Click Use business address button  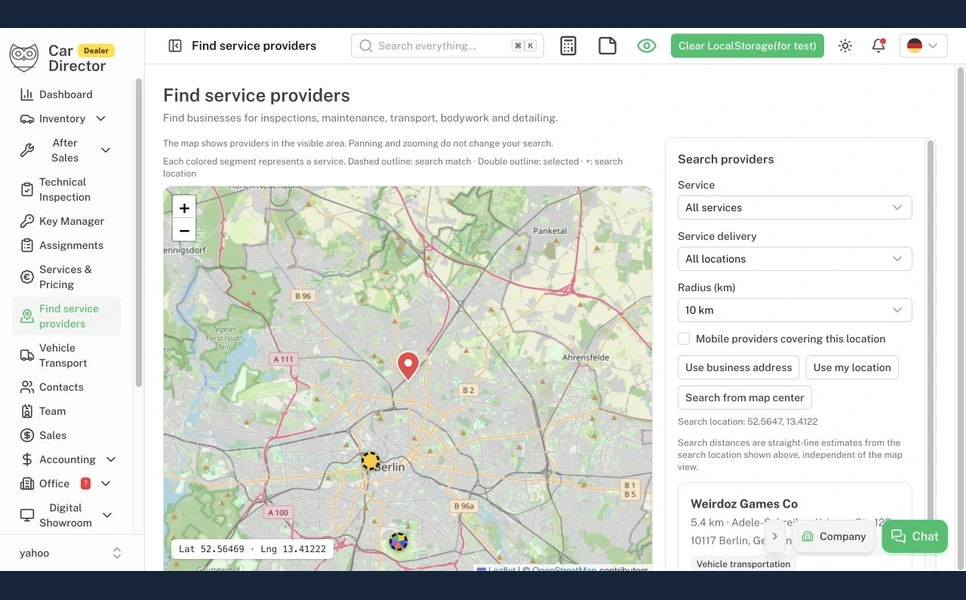coord(738,368)
